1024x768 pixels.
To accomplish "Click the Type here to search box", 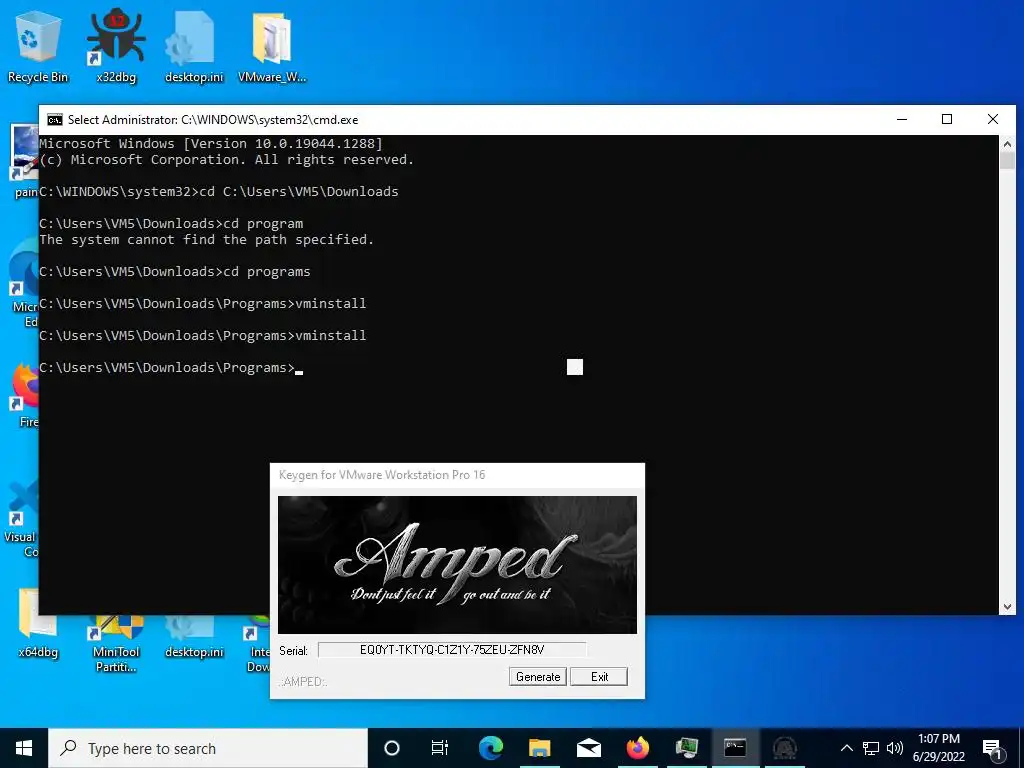I will click(x=208, y=748).
